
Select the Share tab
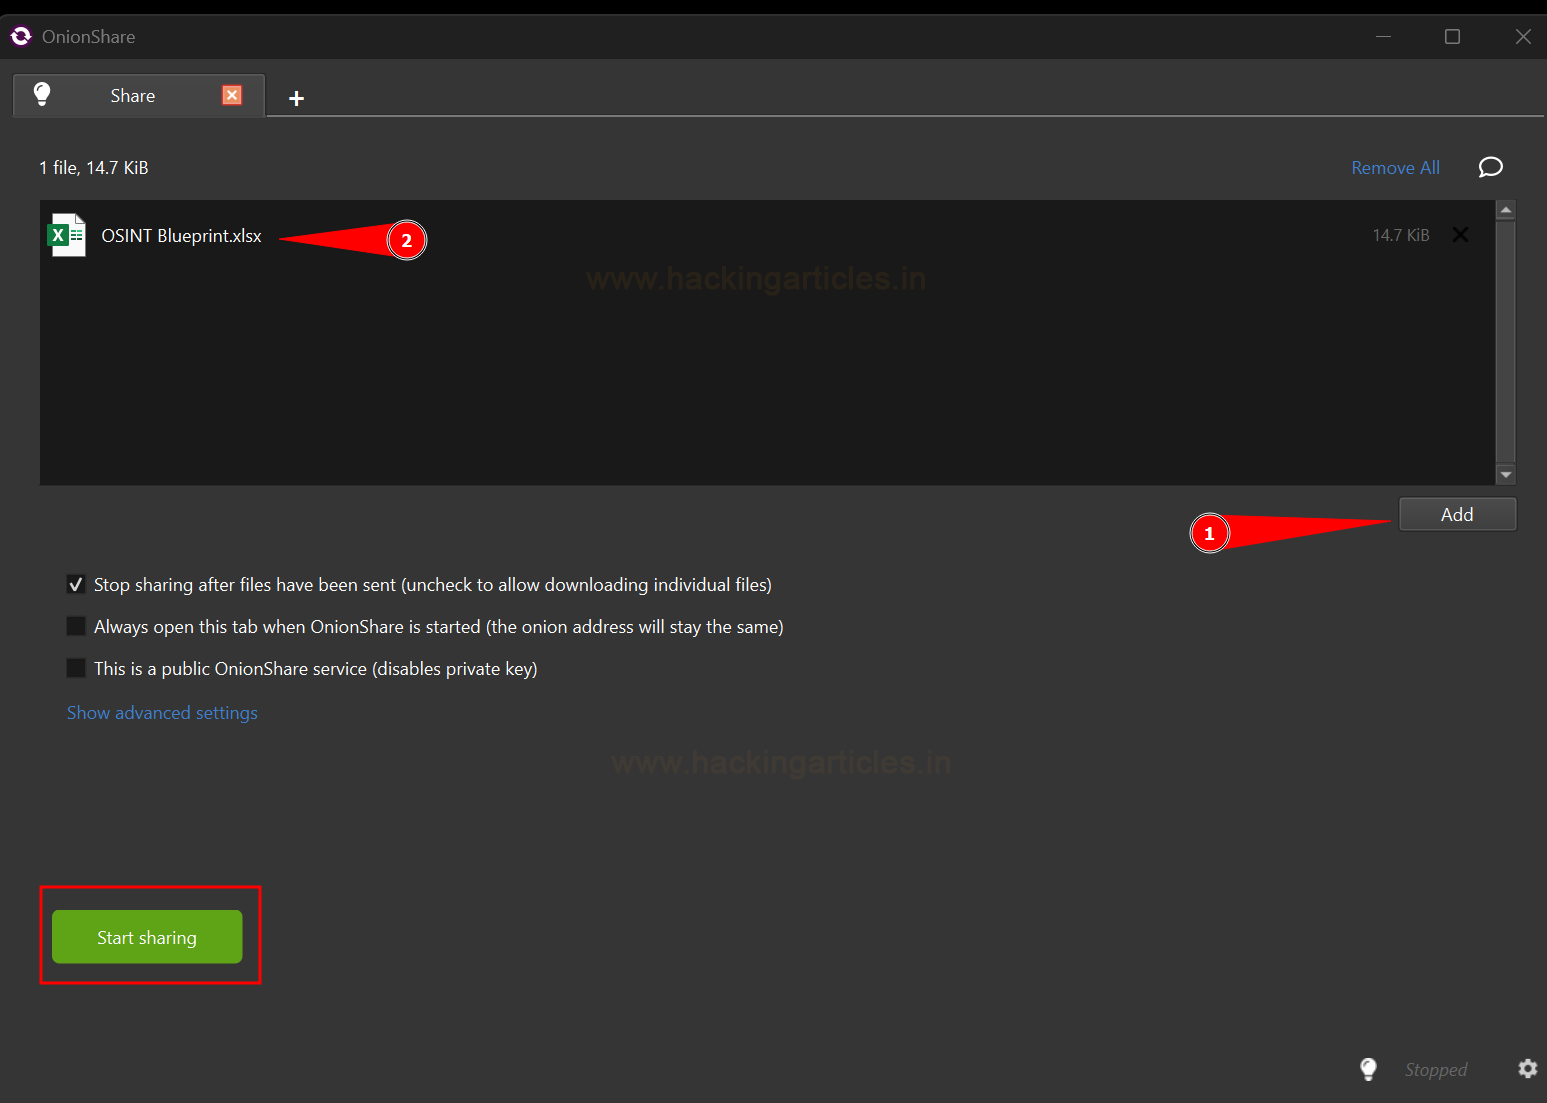coord(139,95)
